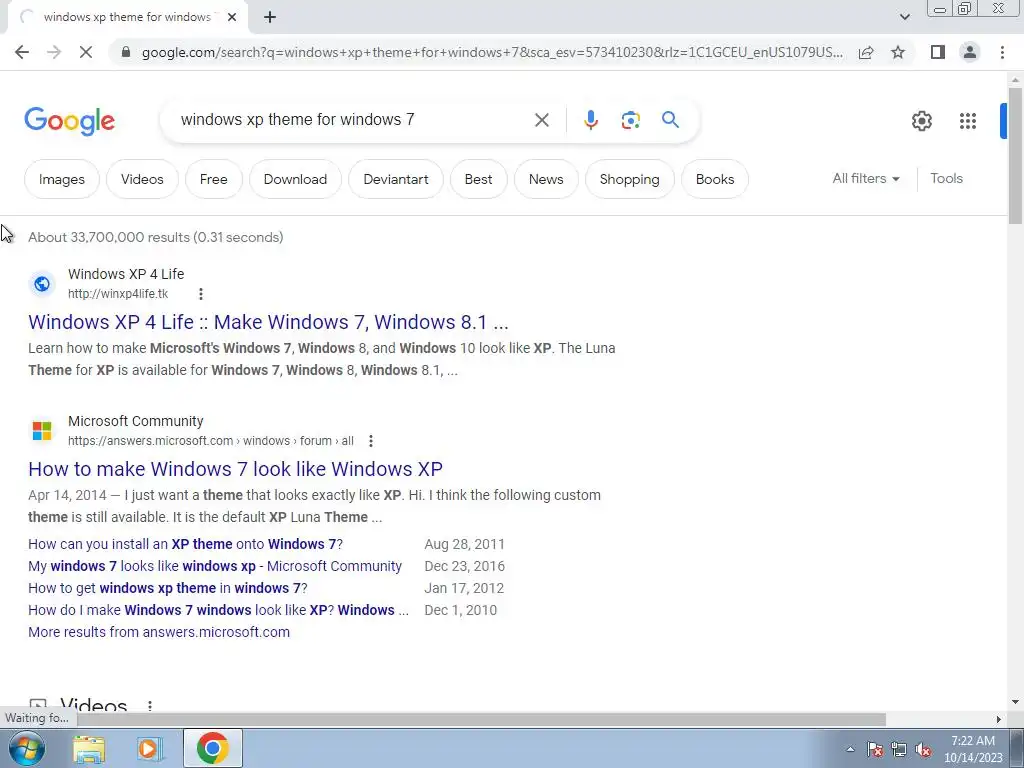The height and width of the screenshot is (768, 1024).
Task: Open the Google apps grid
Action: 968,121
